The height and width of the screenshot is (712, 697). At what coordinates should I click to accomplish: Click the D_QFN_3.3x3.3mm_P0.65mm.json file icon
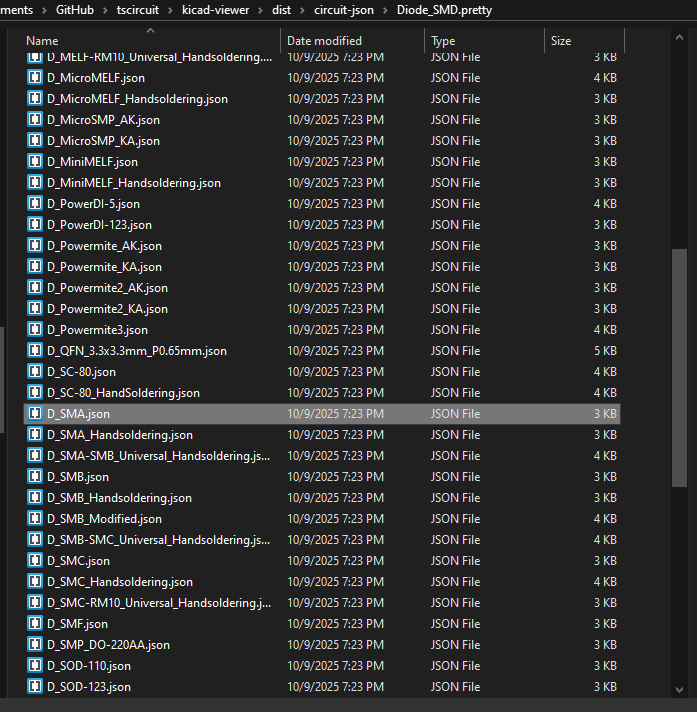(x=35, y=351)
